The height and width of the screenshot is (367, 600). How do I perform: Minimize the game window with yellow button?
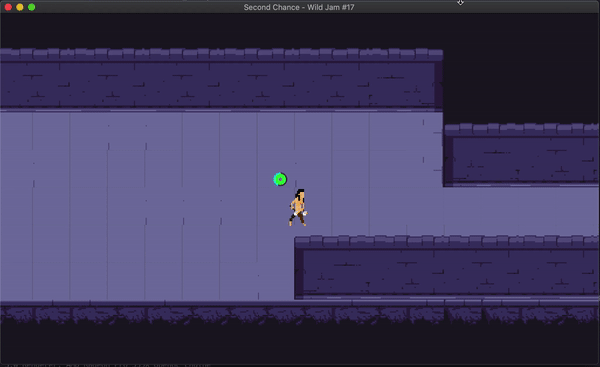(x=20, y=7)
